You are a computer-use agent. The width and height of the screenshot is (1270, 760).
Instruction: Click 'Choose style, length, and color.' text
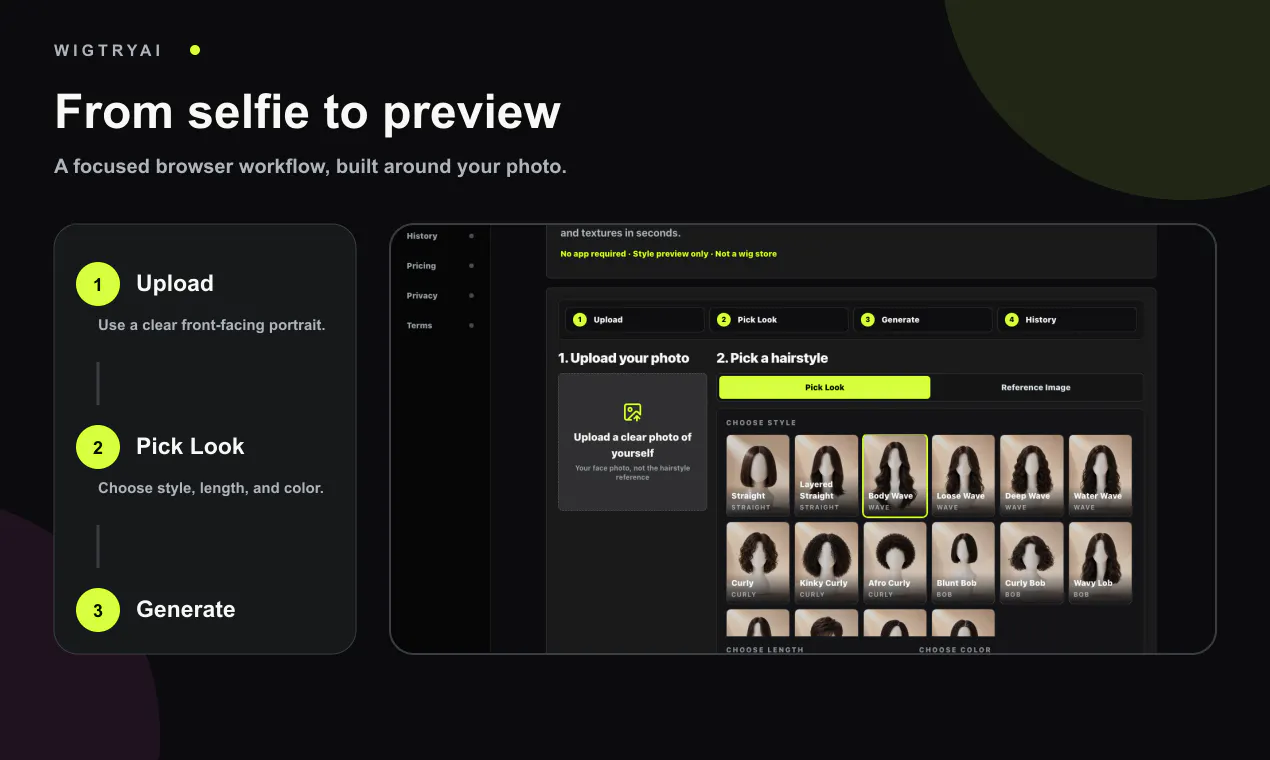click(x=211, y=488)
